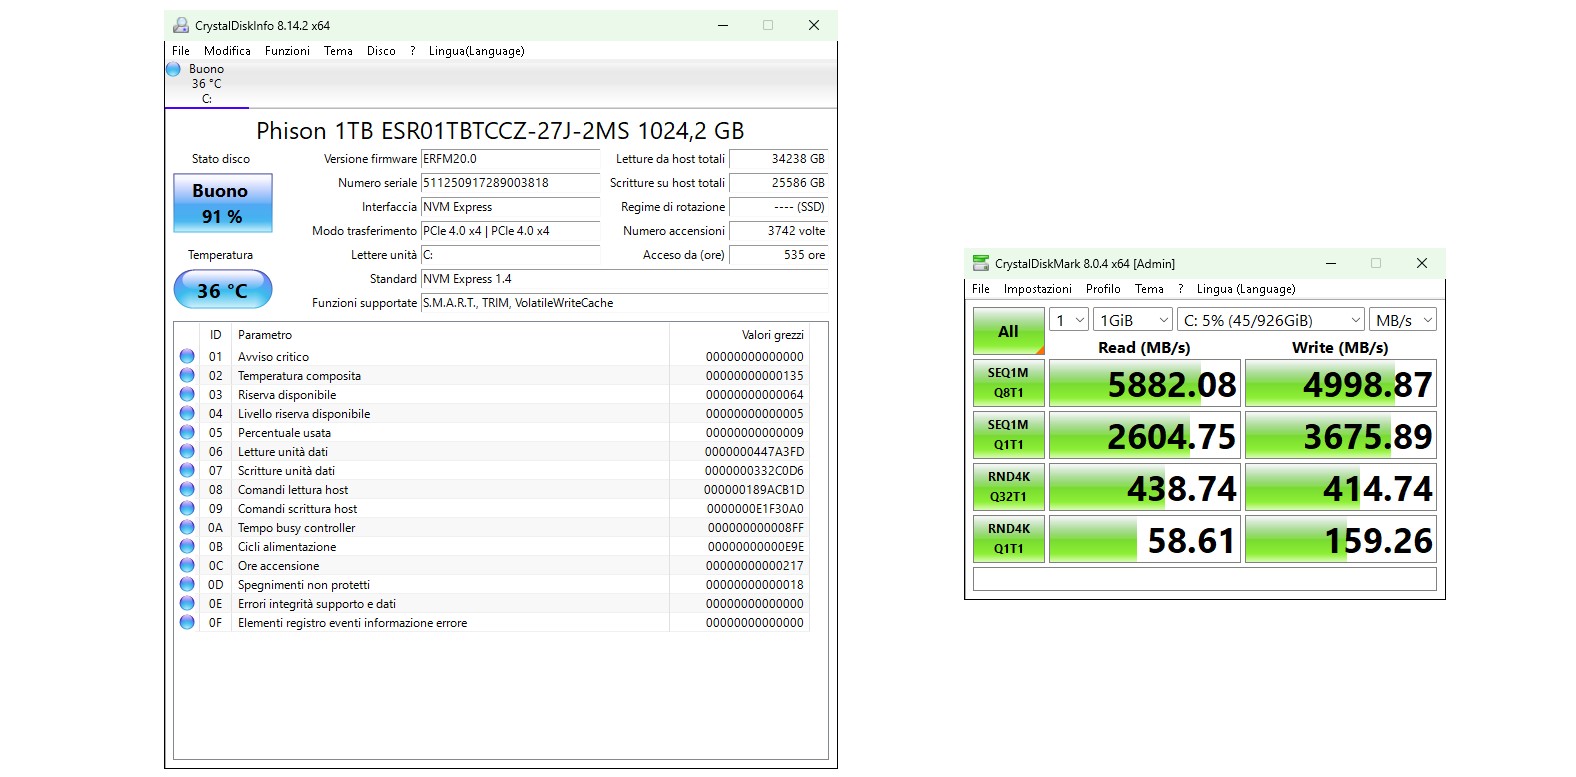Run SEQ1M Q8T1 benchmark
The height and width of the screenshot is (777, 1576).
pyautogui.click(x=1008, y=383)
